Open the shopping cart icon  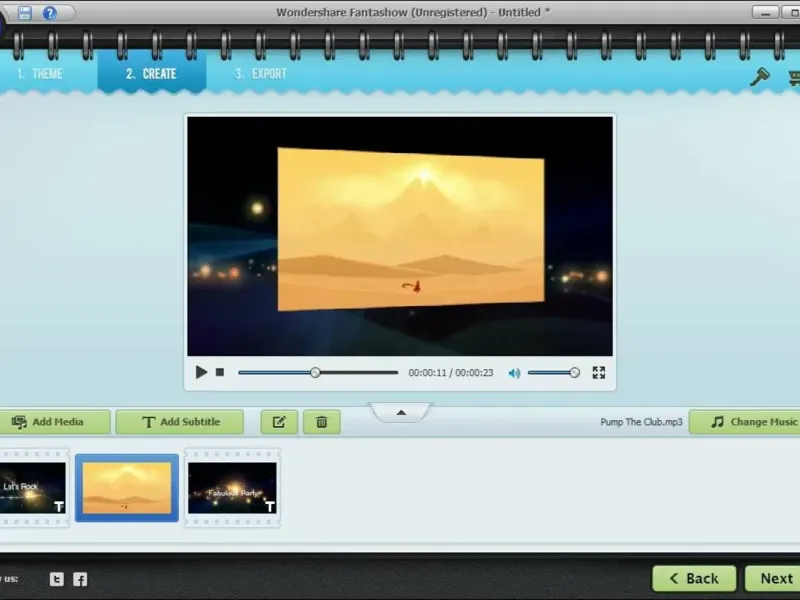pyautogui.click(x=794, y=78)
